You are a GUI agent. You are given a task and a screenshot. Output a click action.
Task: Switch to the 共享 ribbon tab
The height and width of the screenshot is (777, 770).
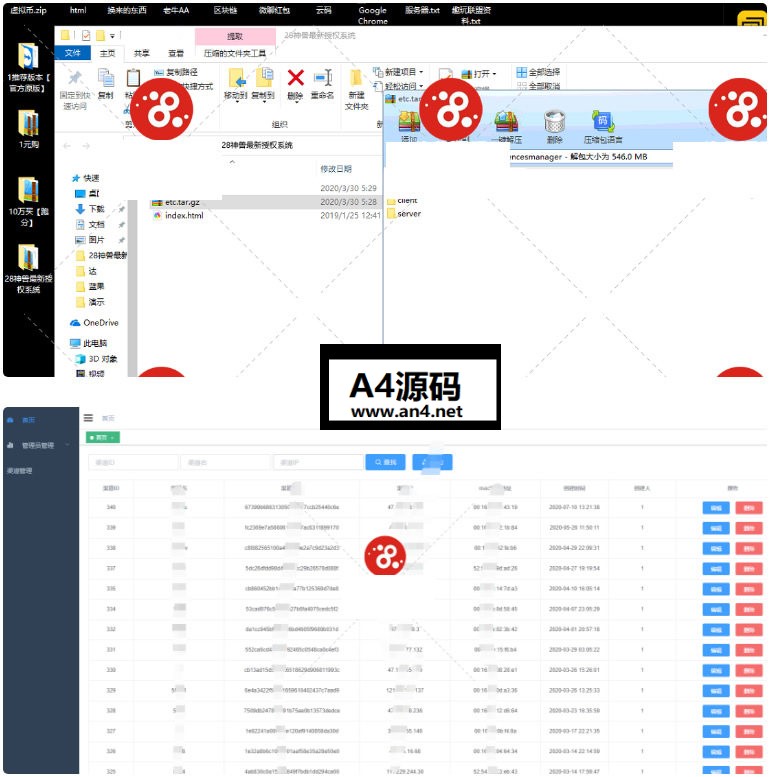point(142,53)
